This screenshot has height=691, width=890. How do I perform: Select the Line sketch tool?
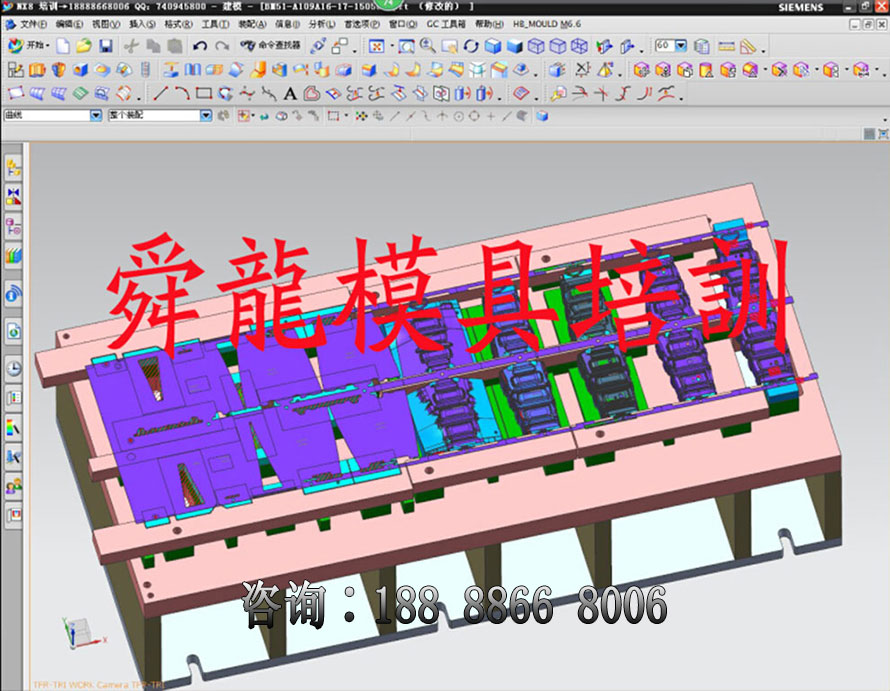[161, 93]
